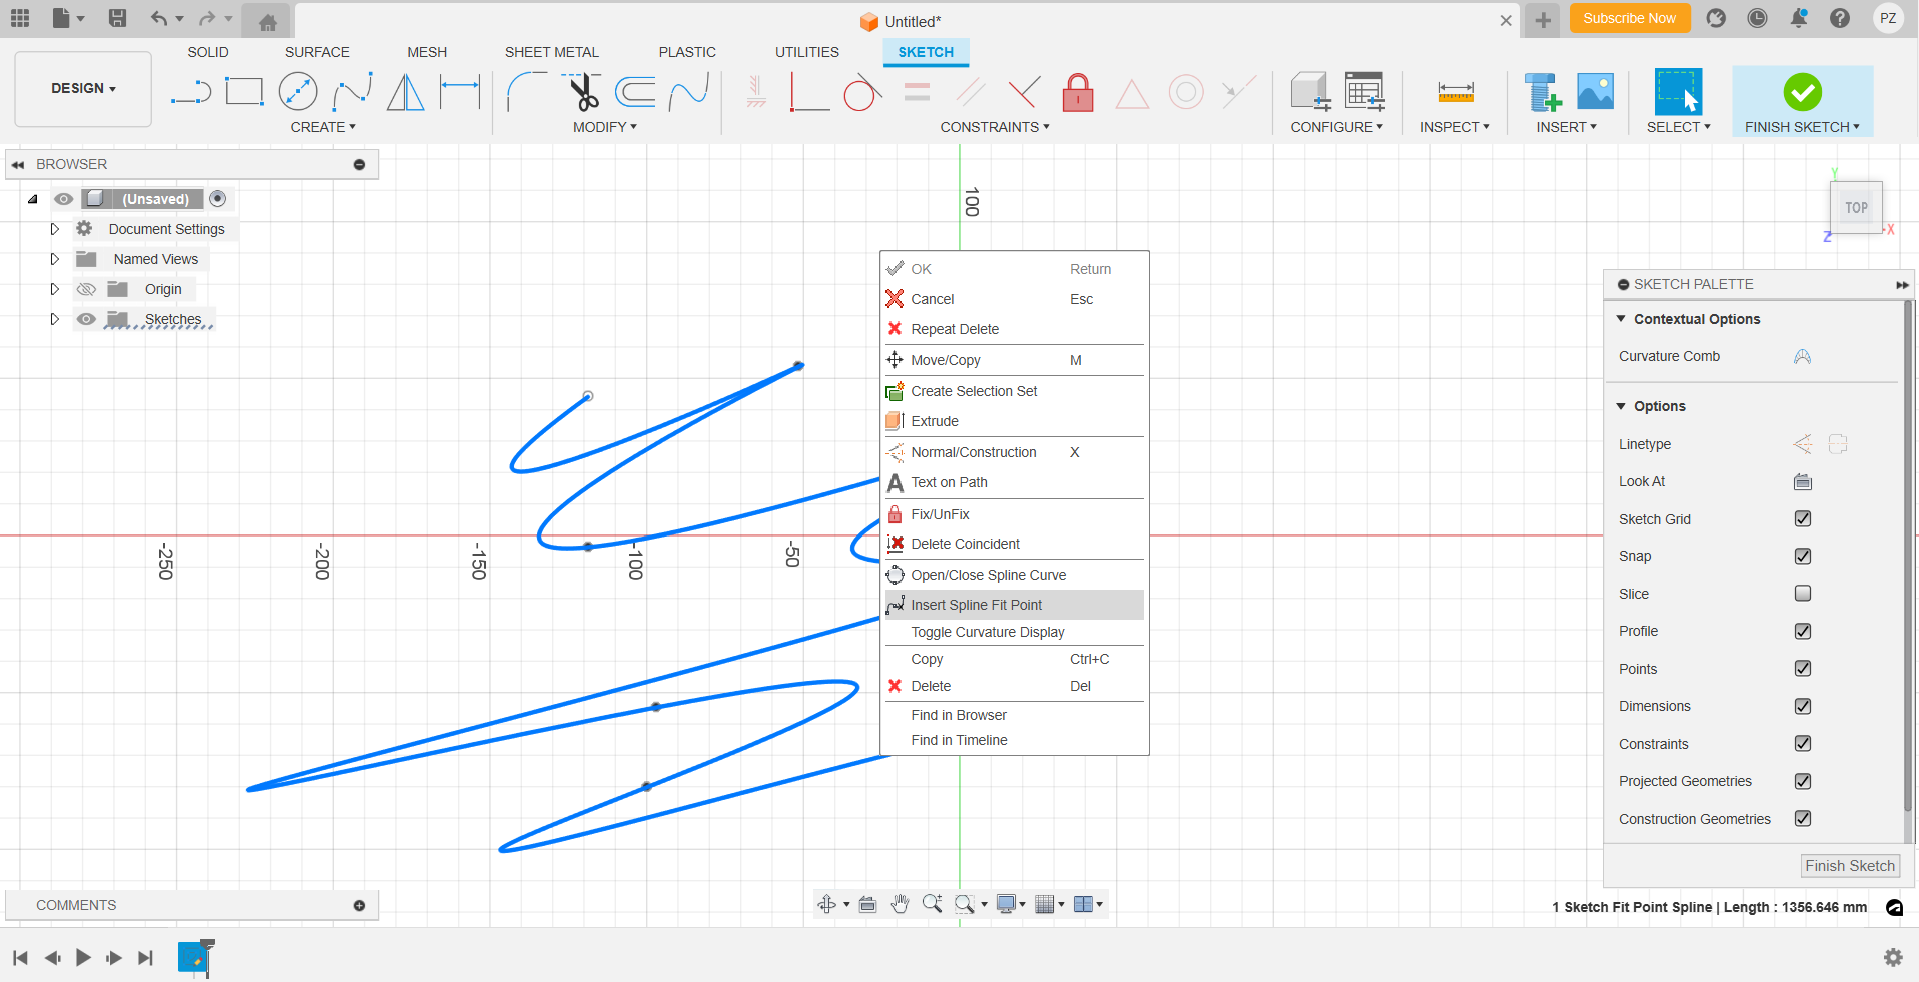Click the Look At icon in palette
The image size is (1919, 982).
(1802, 482)
